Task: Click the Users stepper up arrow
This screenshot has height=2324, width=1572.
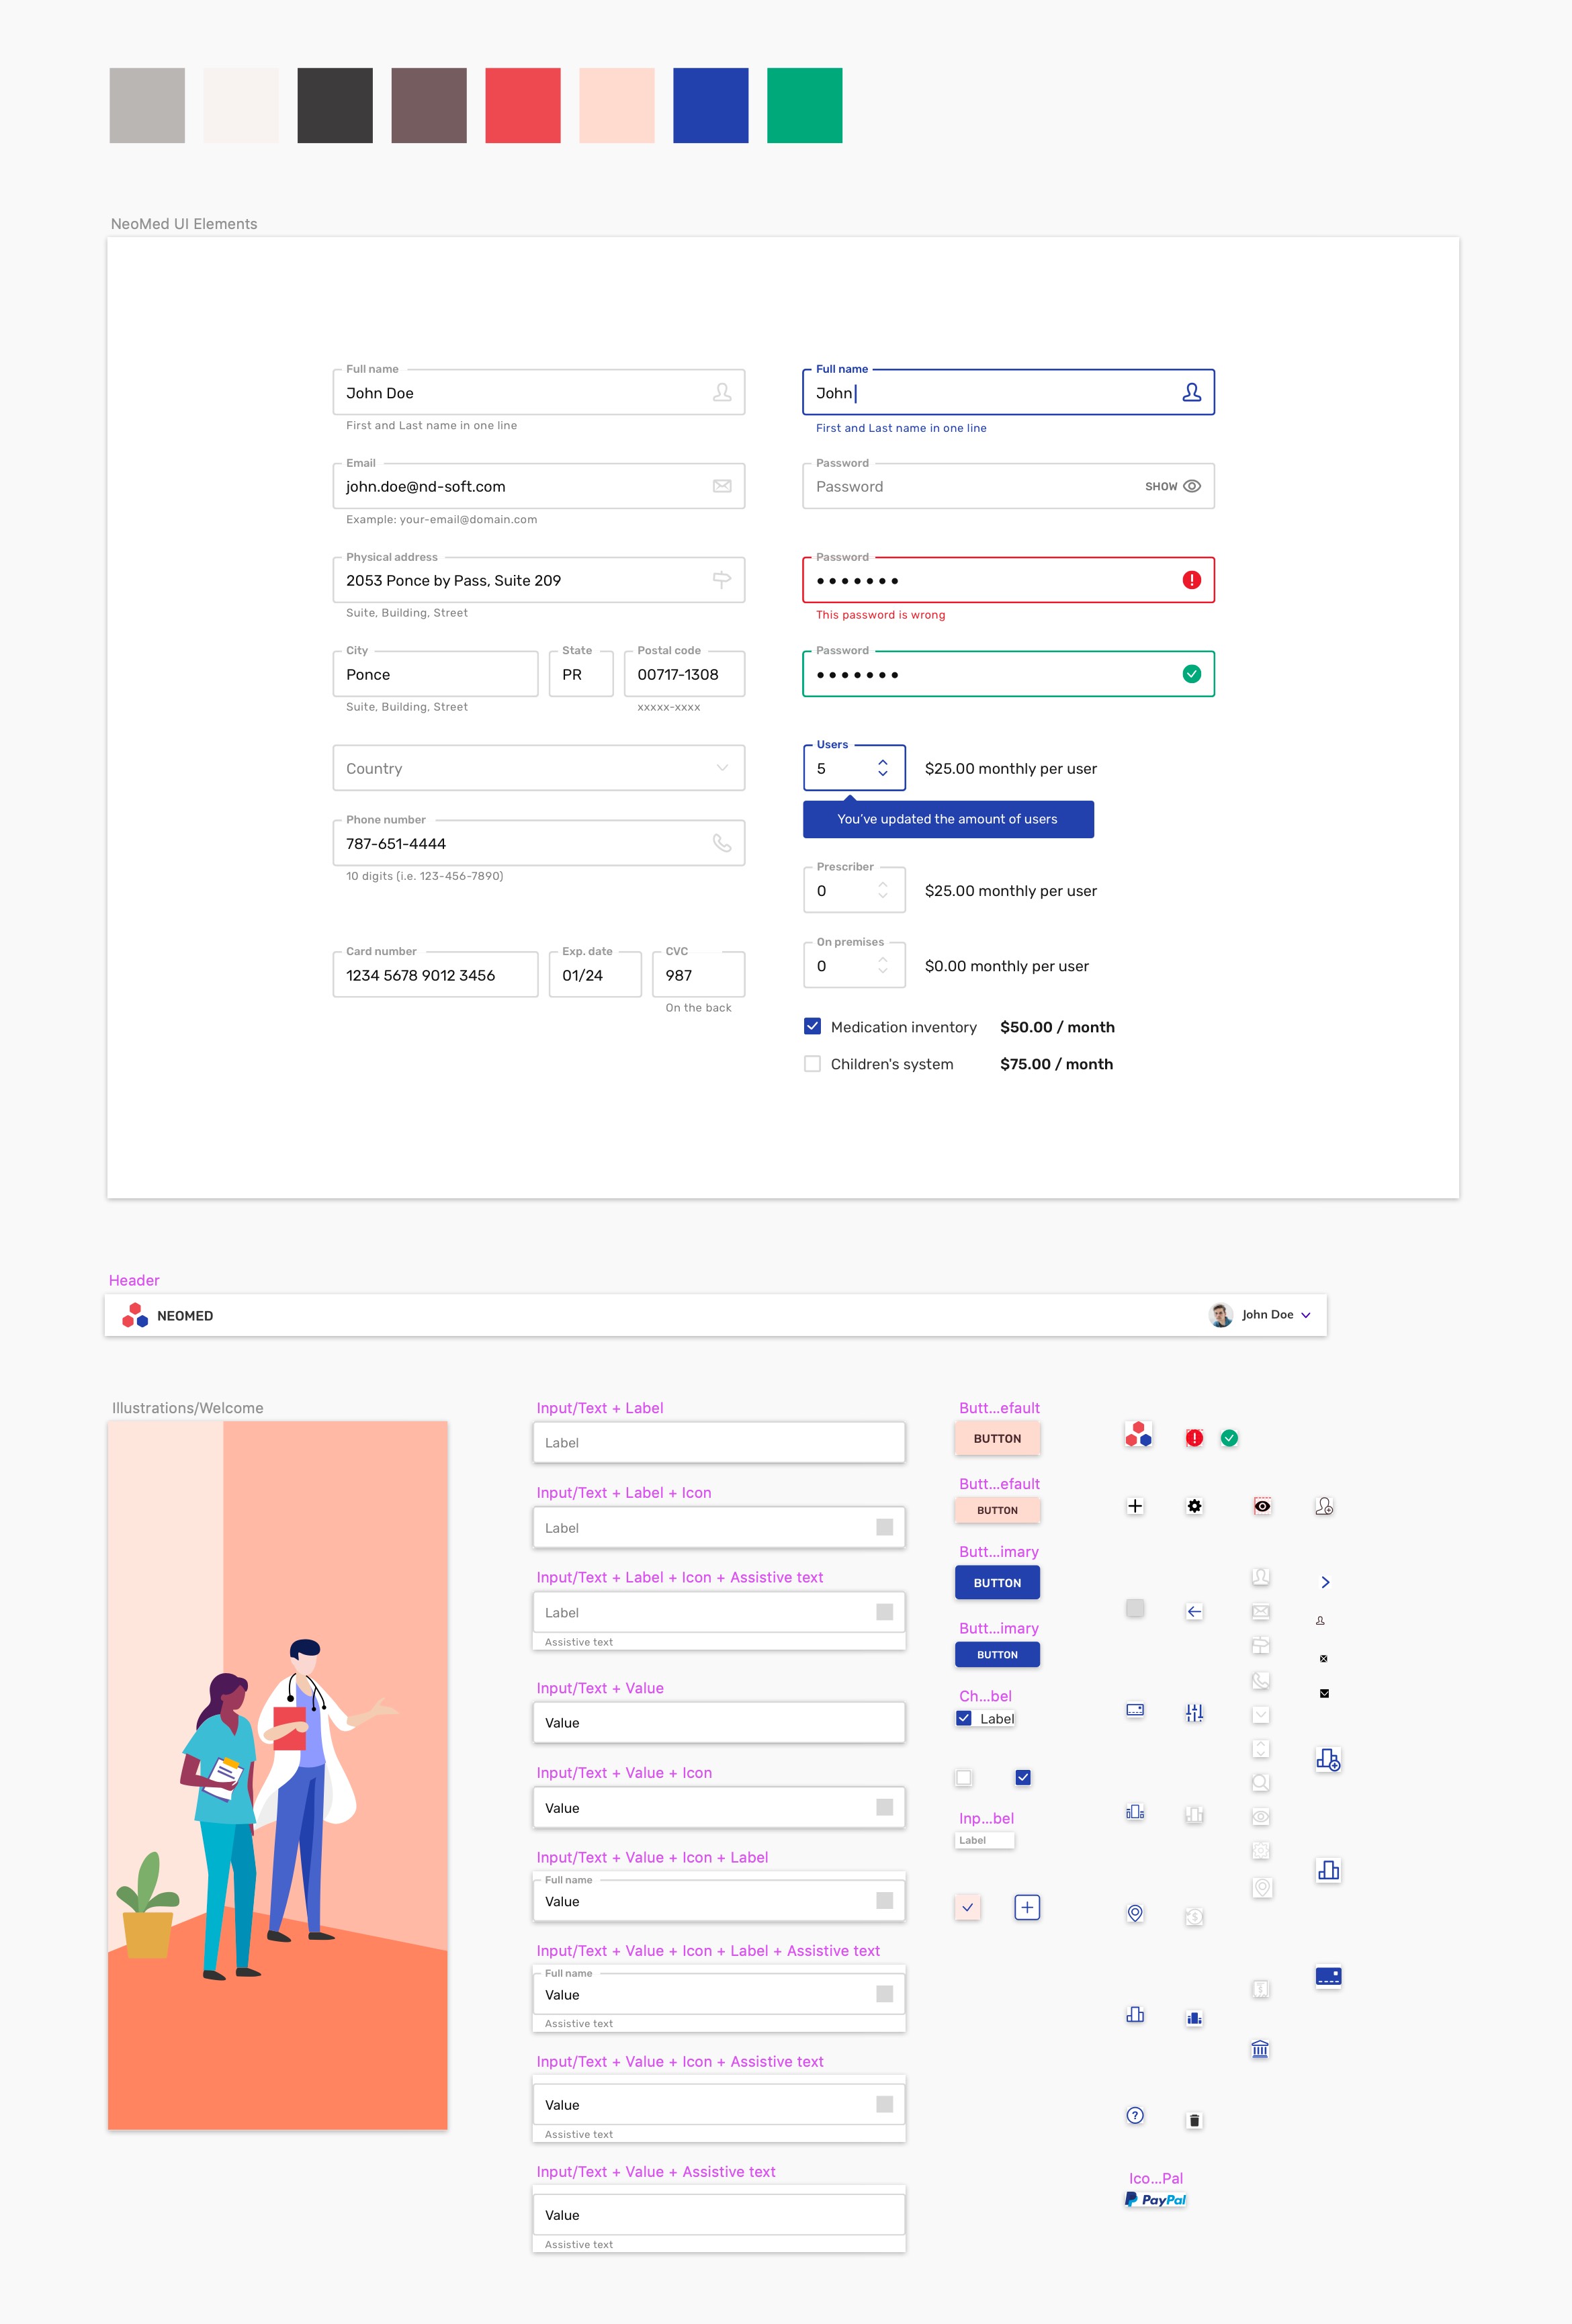Action: pos(883,762)
